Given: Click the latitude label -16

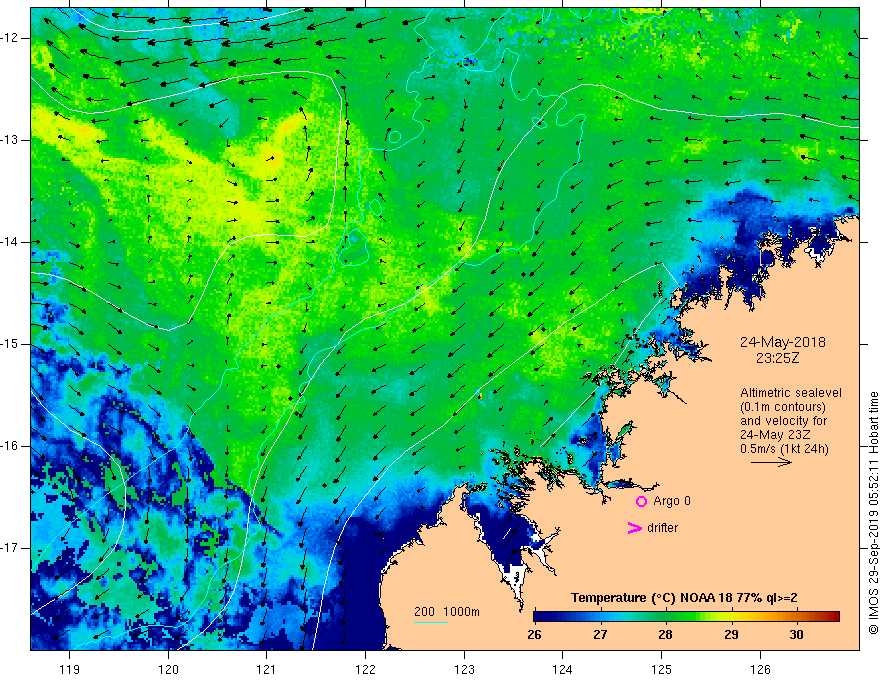Looking at the screenshot, I should tap(11, 446).
